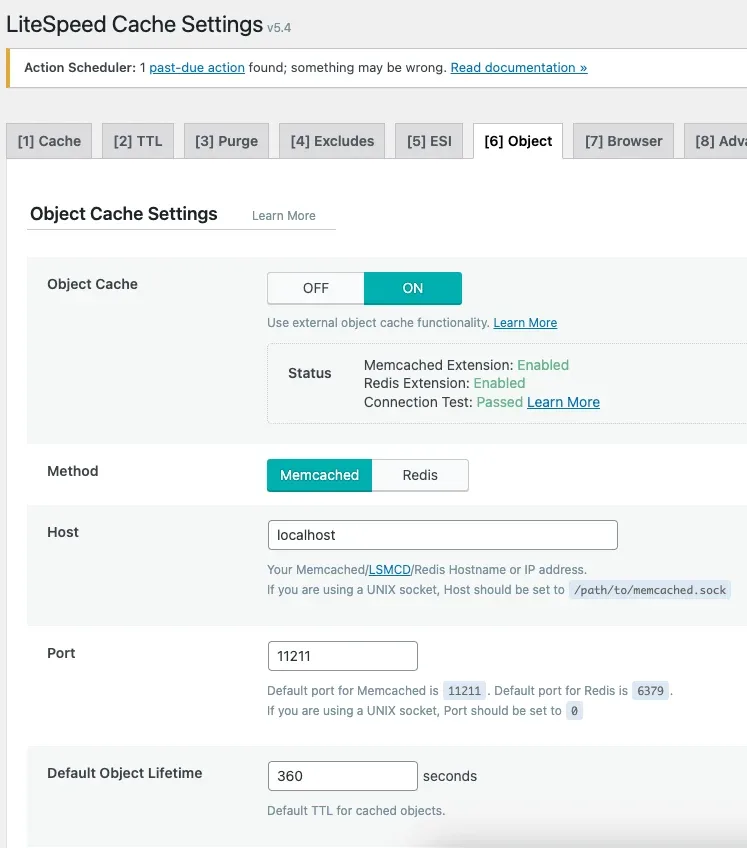This screenshot has width=747, height=848.
Task: Select the [6] Object tab
Action: 518,141
